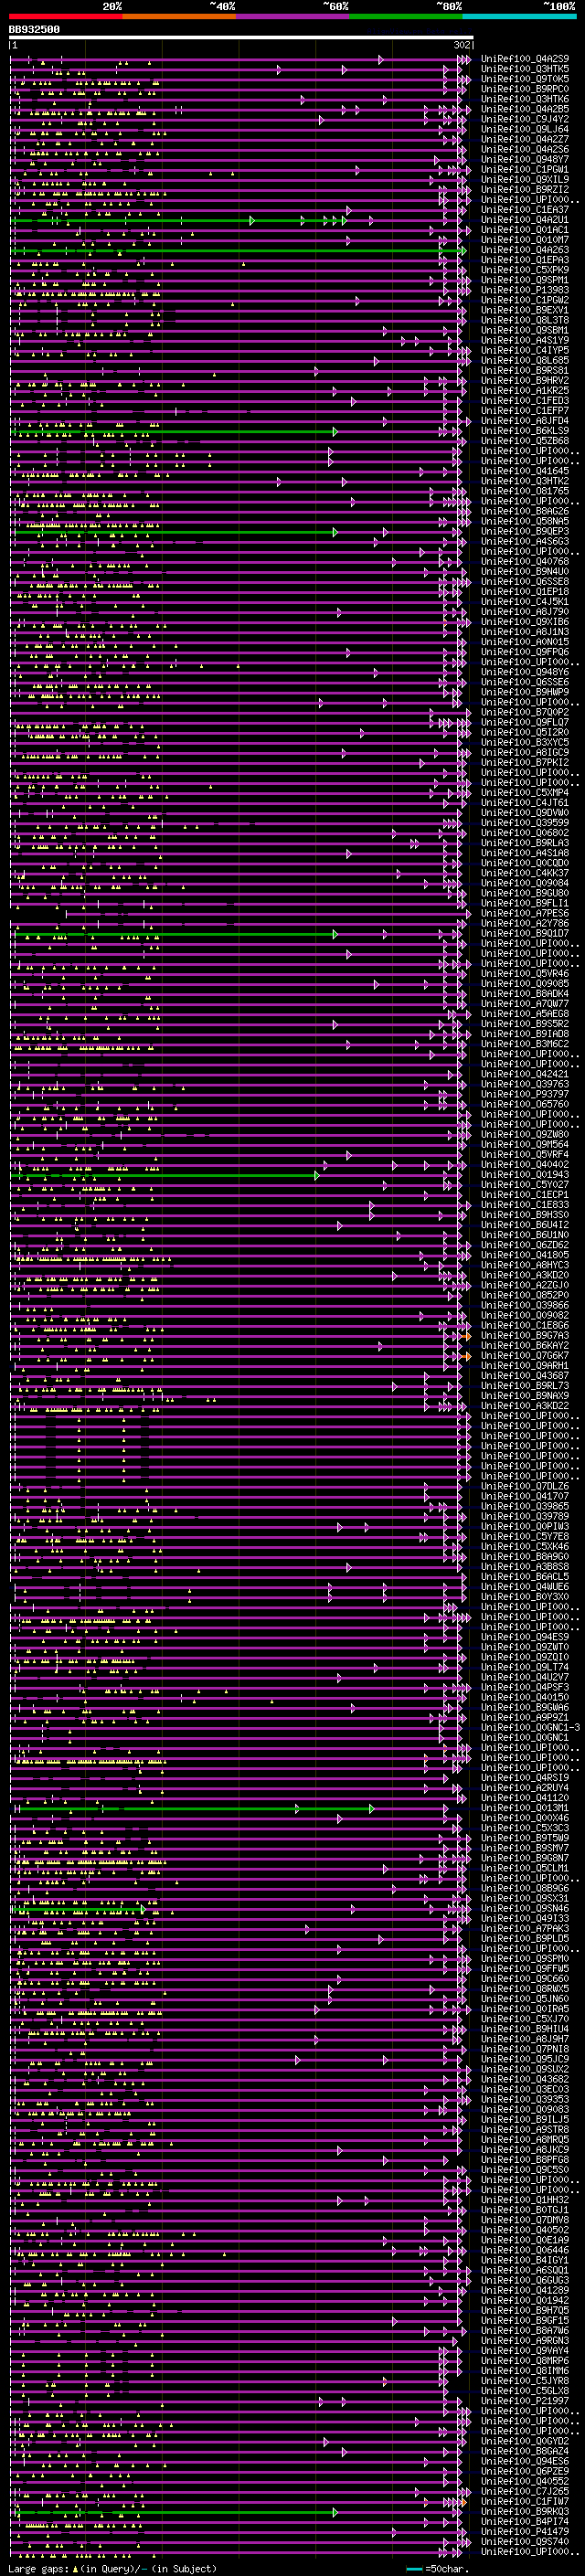Open hit UniRef100_Q3HTK5
This screenshot has height=2576, width=585.
tap(525, 69)
